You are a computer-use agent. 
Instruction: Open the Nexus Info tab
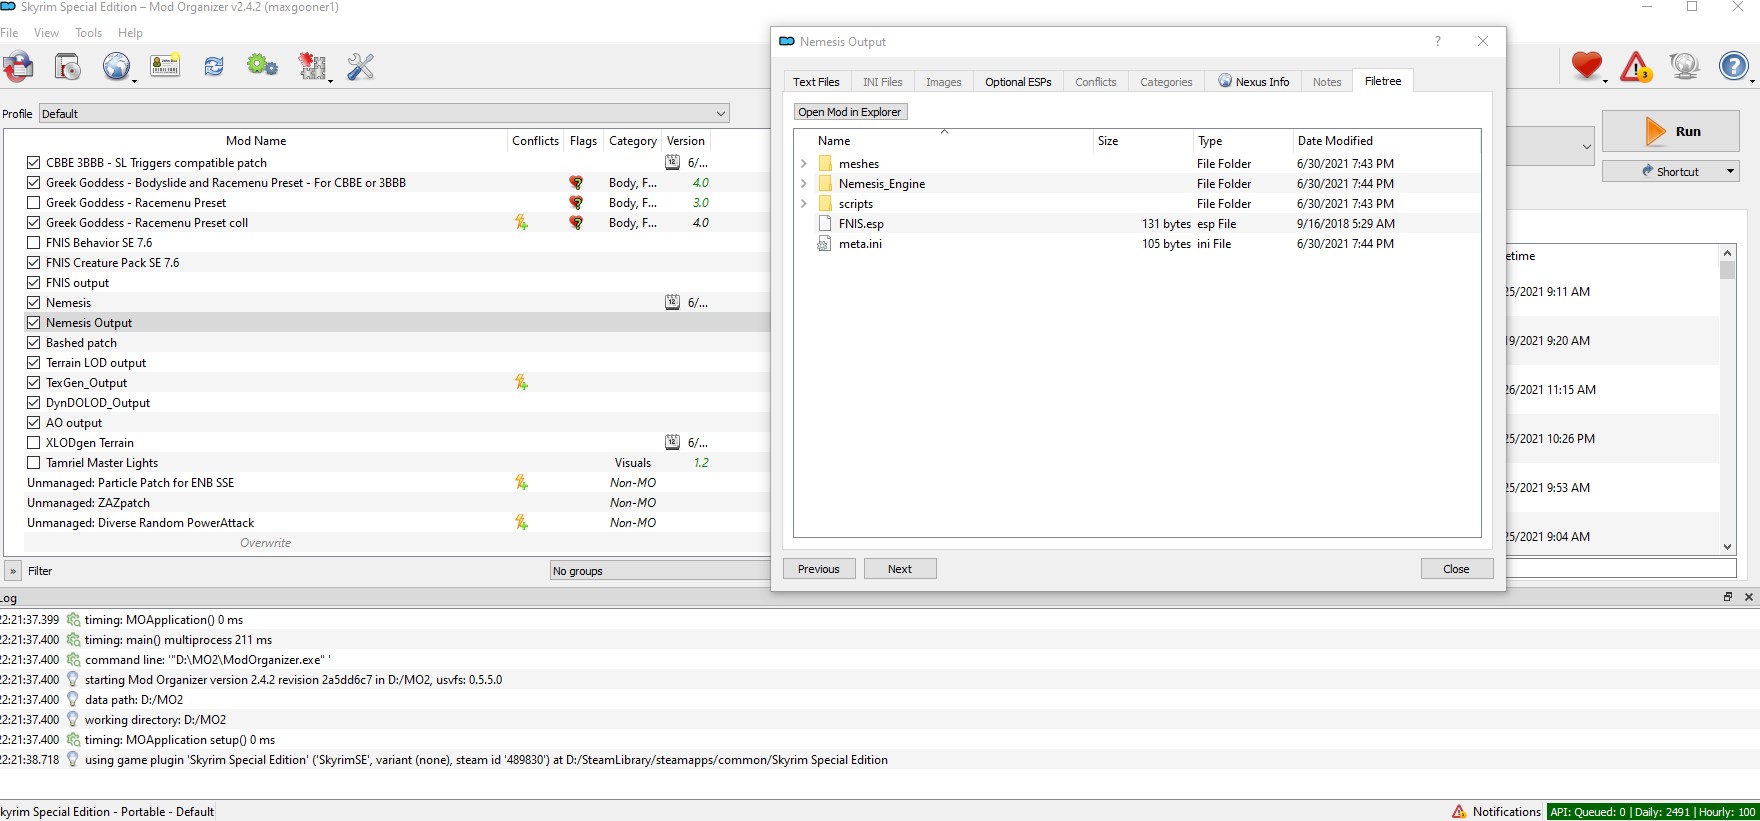point(1254,82)
